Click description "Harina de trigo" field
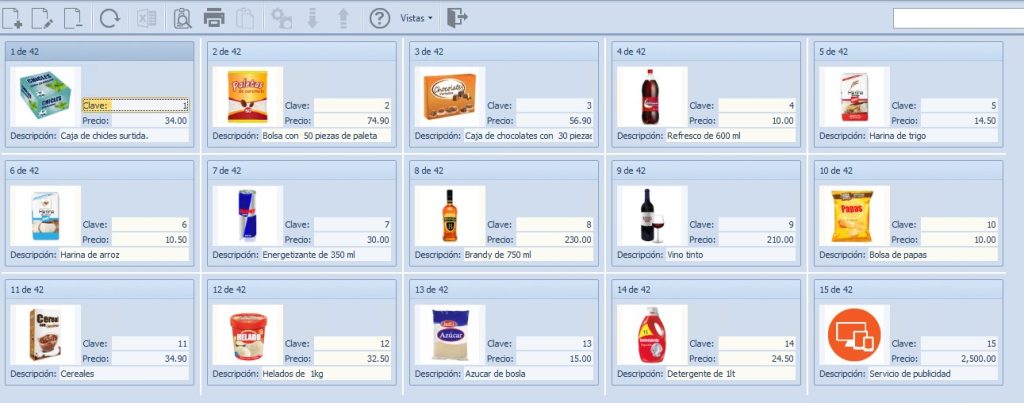 coord(933,136)
